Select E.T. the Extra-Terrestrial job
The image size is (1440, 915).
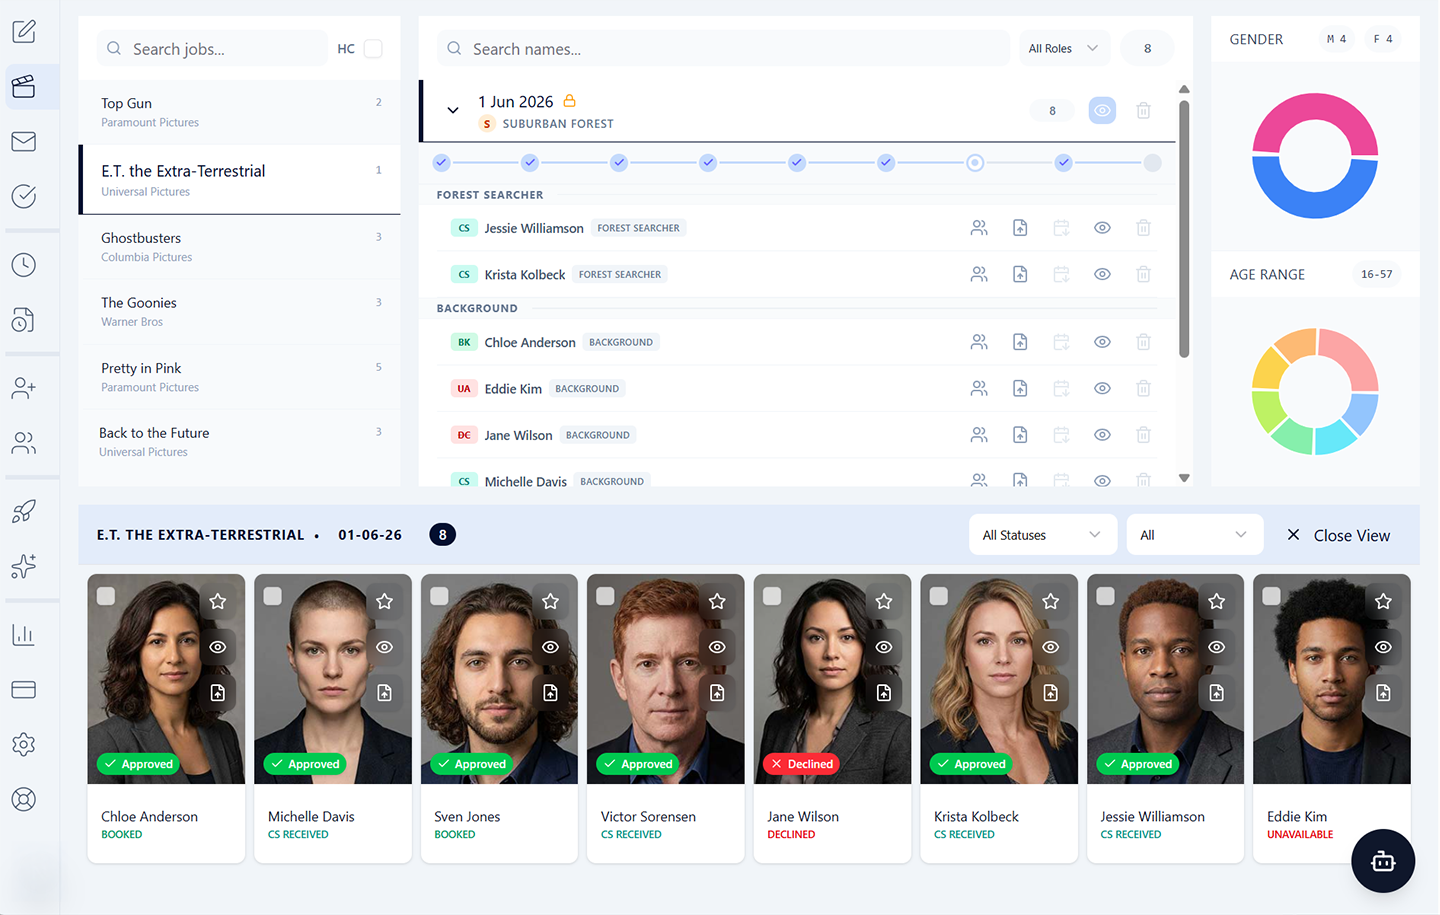(x=240, y=180)
